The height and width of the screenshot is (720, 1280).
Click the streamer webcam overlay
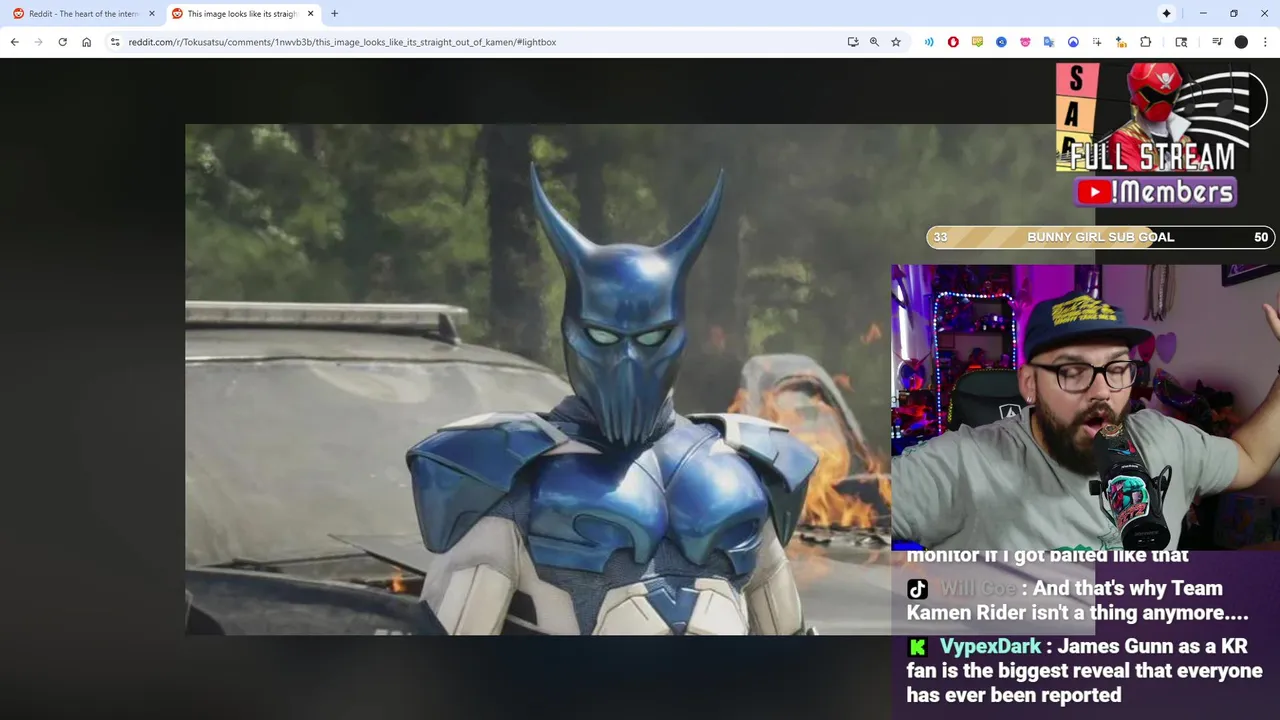click(x=1085, y=407)
